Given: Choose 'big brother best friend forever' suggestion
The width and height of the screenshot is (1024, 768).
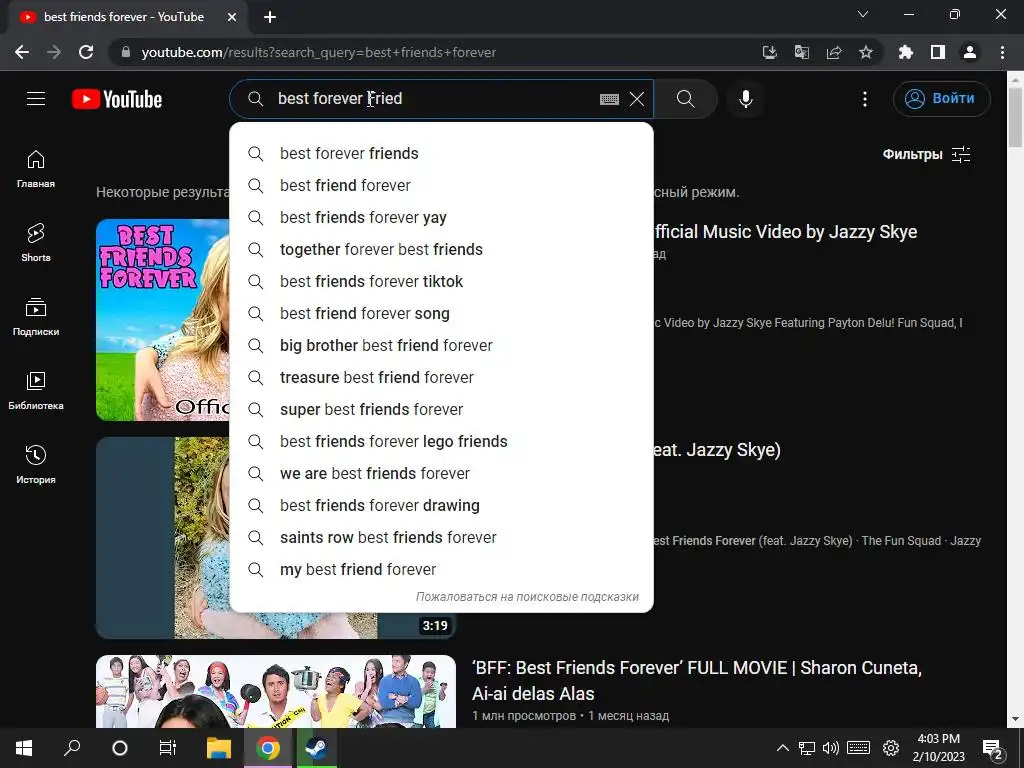Looking at the screenshot, I should [441, 345].
